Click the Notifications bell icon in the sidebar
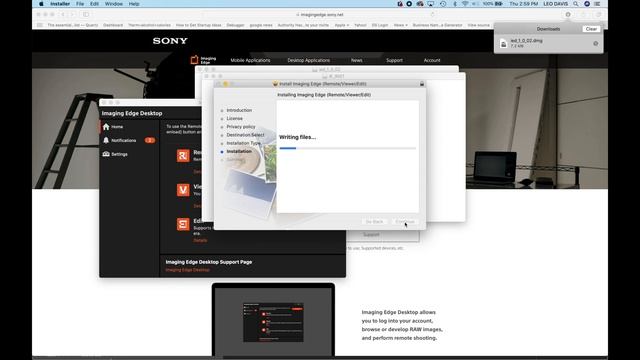640x360 pixels. (106, 140)
